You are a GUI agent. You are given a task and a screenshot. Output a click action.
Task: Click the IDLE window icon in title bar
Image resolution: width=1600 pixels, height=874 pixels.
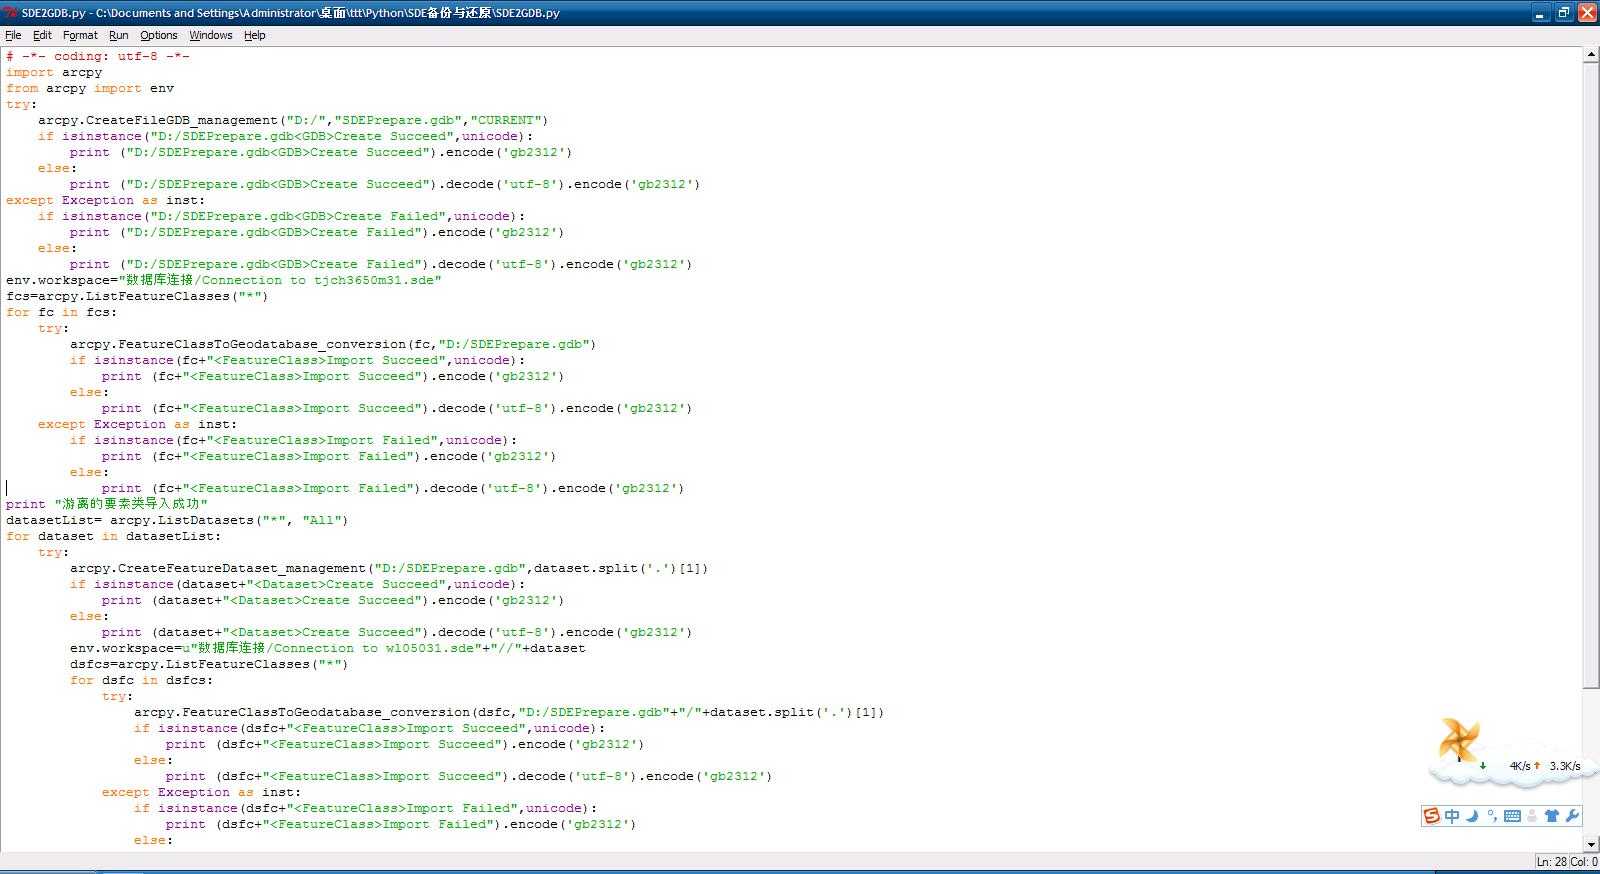click(11, 13)
